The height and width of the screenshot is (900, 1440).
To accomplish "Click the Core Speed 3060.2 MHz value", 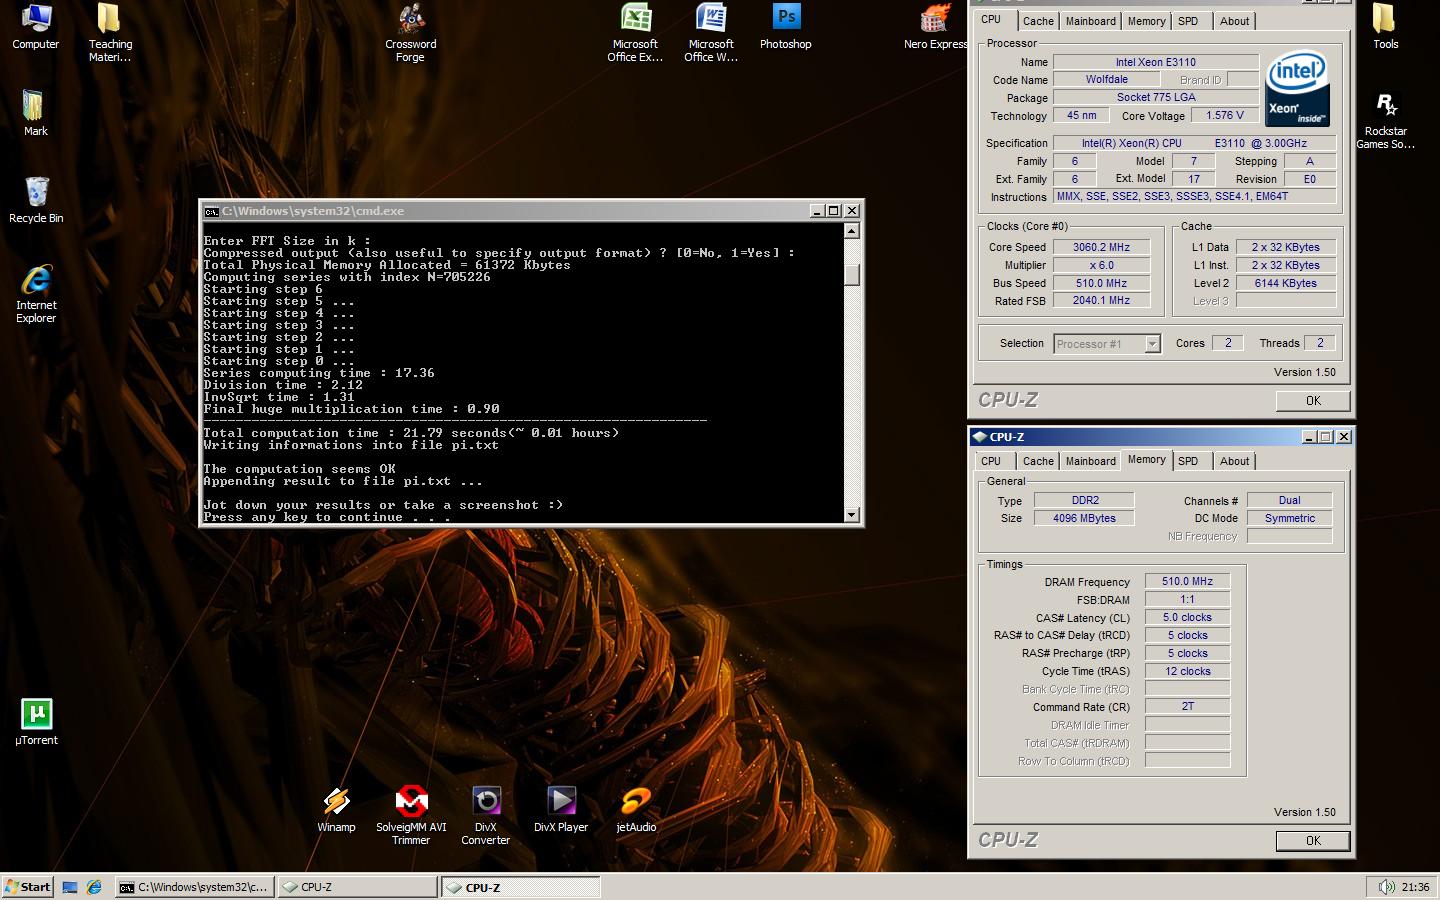I will coord(1101,247).
